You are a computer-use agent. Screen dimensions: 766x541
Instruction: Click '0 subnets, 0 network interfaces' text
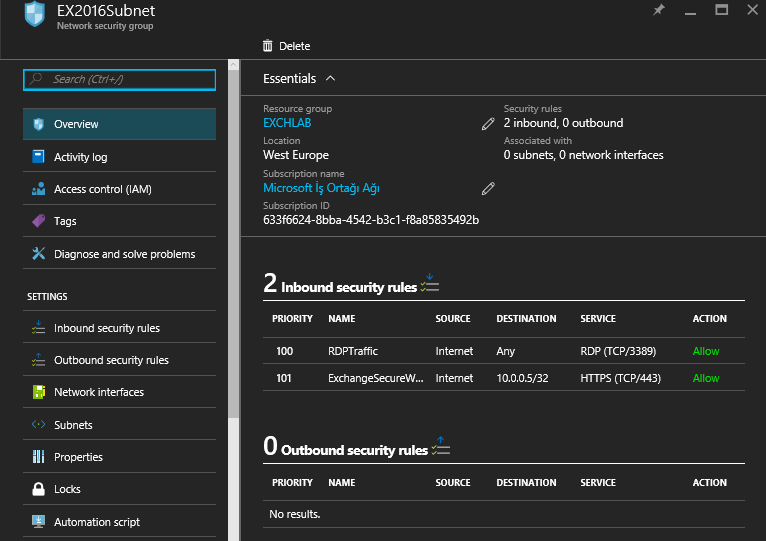pyautogui.click(x=583, y=155)
